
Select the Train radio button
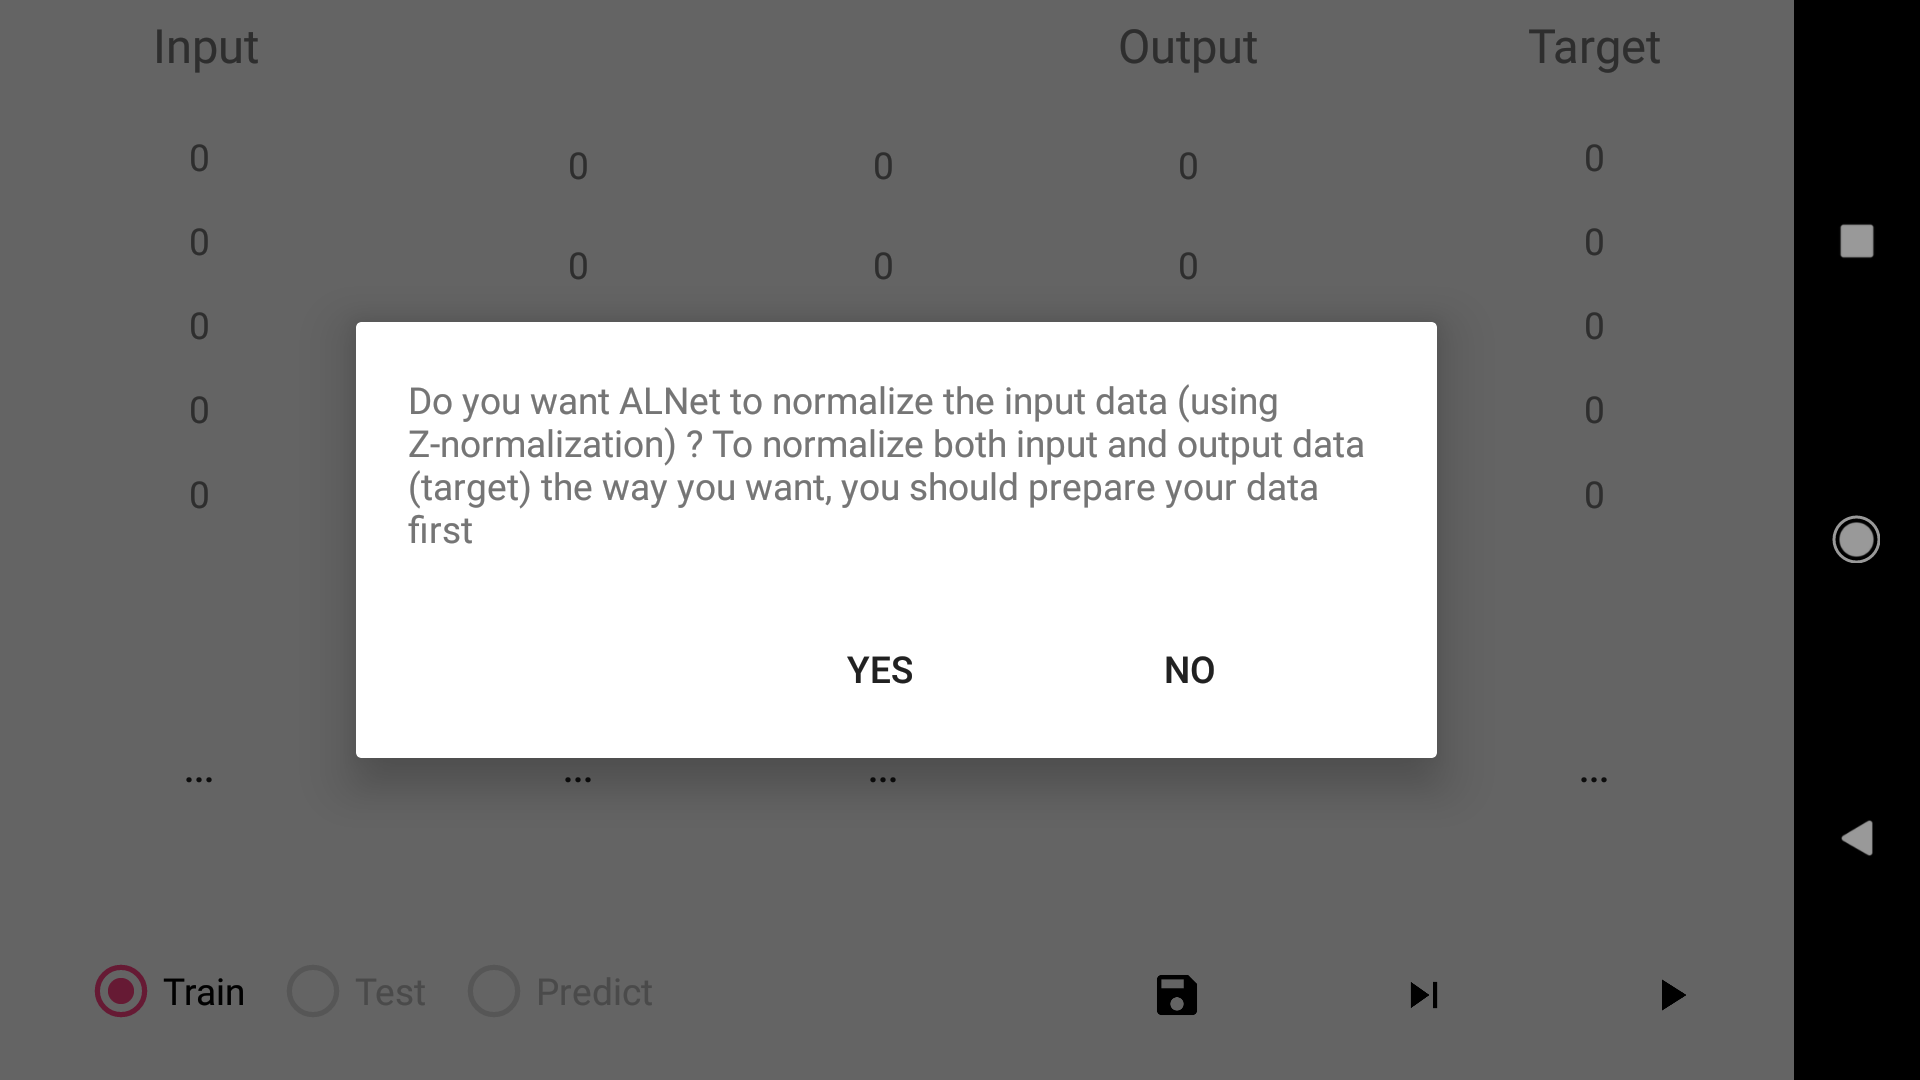pos(121,992)
